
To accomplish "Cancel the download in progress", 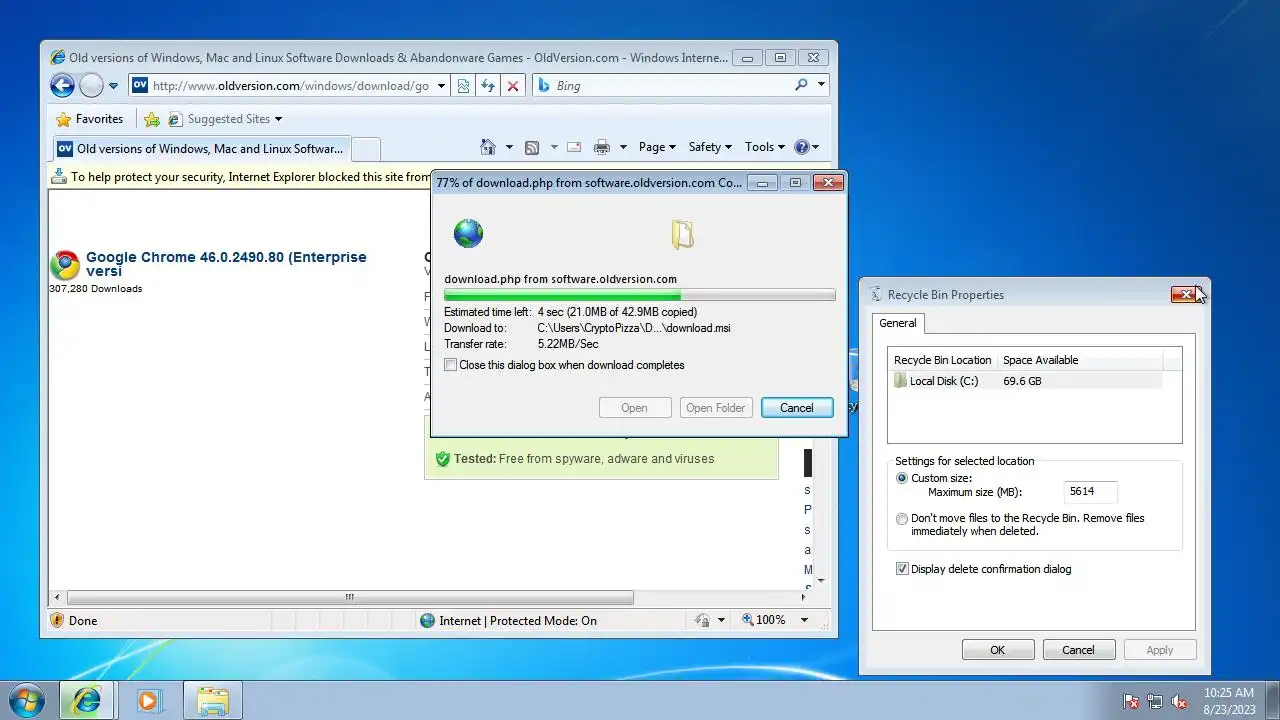I will [x=797, y=408].
